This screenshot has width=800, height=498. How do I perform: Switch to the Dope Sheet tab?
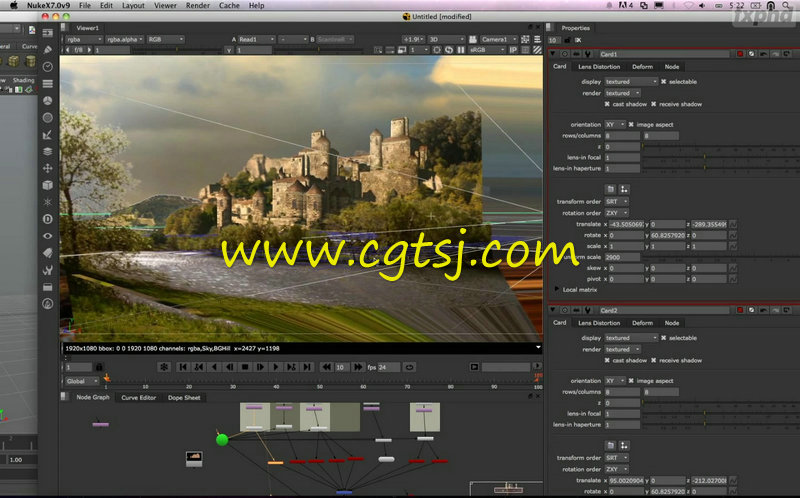[184, 397]
